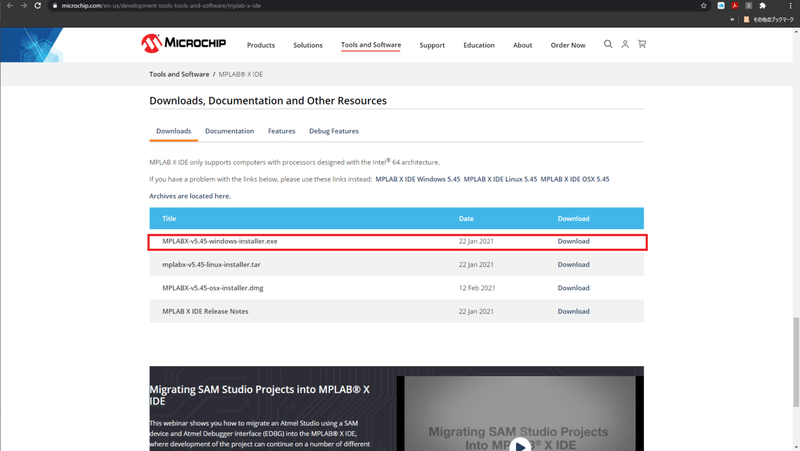The width and height of the screenshot is (800, 451).
Task: Open the Tools and Software menu
Action: (371, 45)
